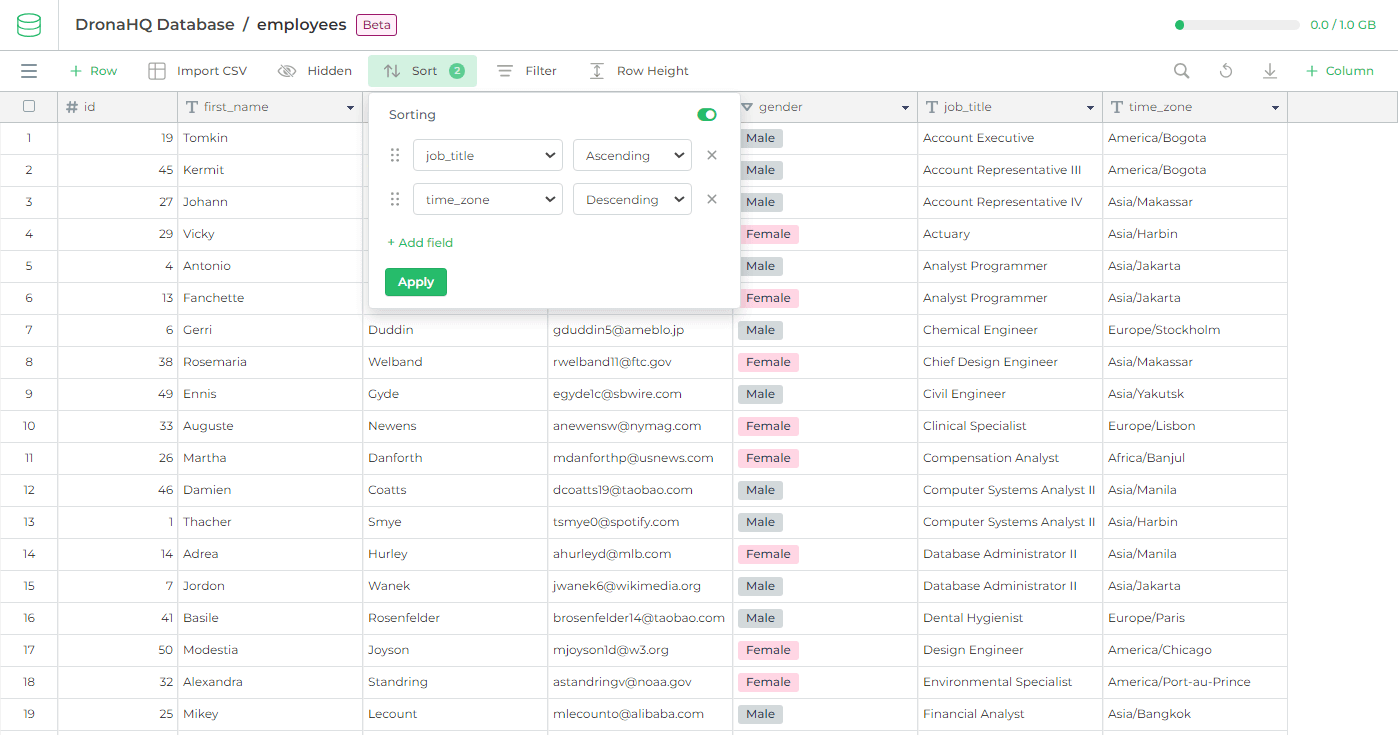Select the Europe/Stockholm time zone cell
The height and width of the screenshot is (736, 1398).
(1195, 330)
